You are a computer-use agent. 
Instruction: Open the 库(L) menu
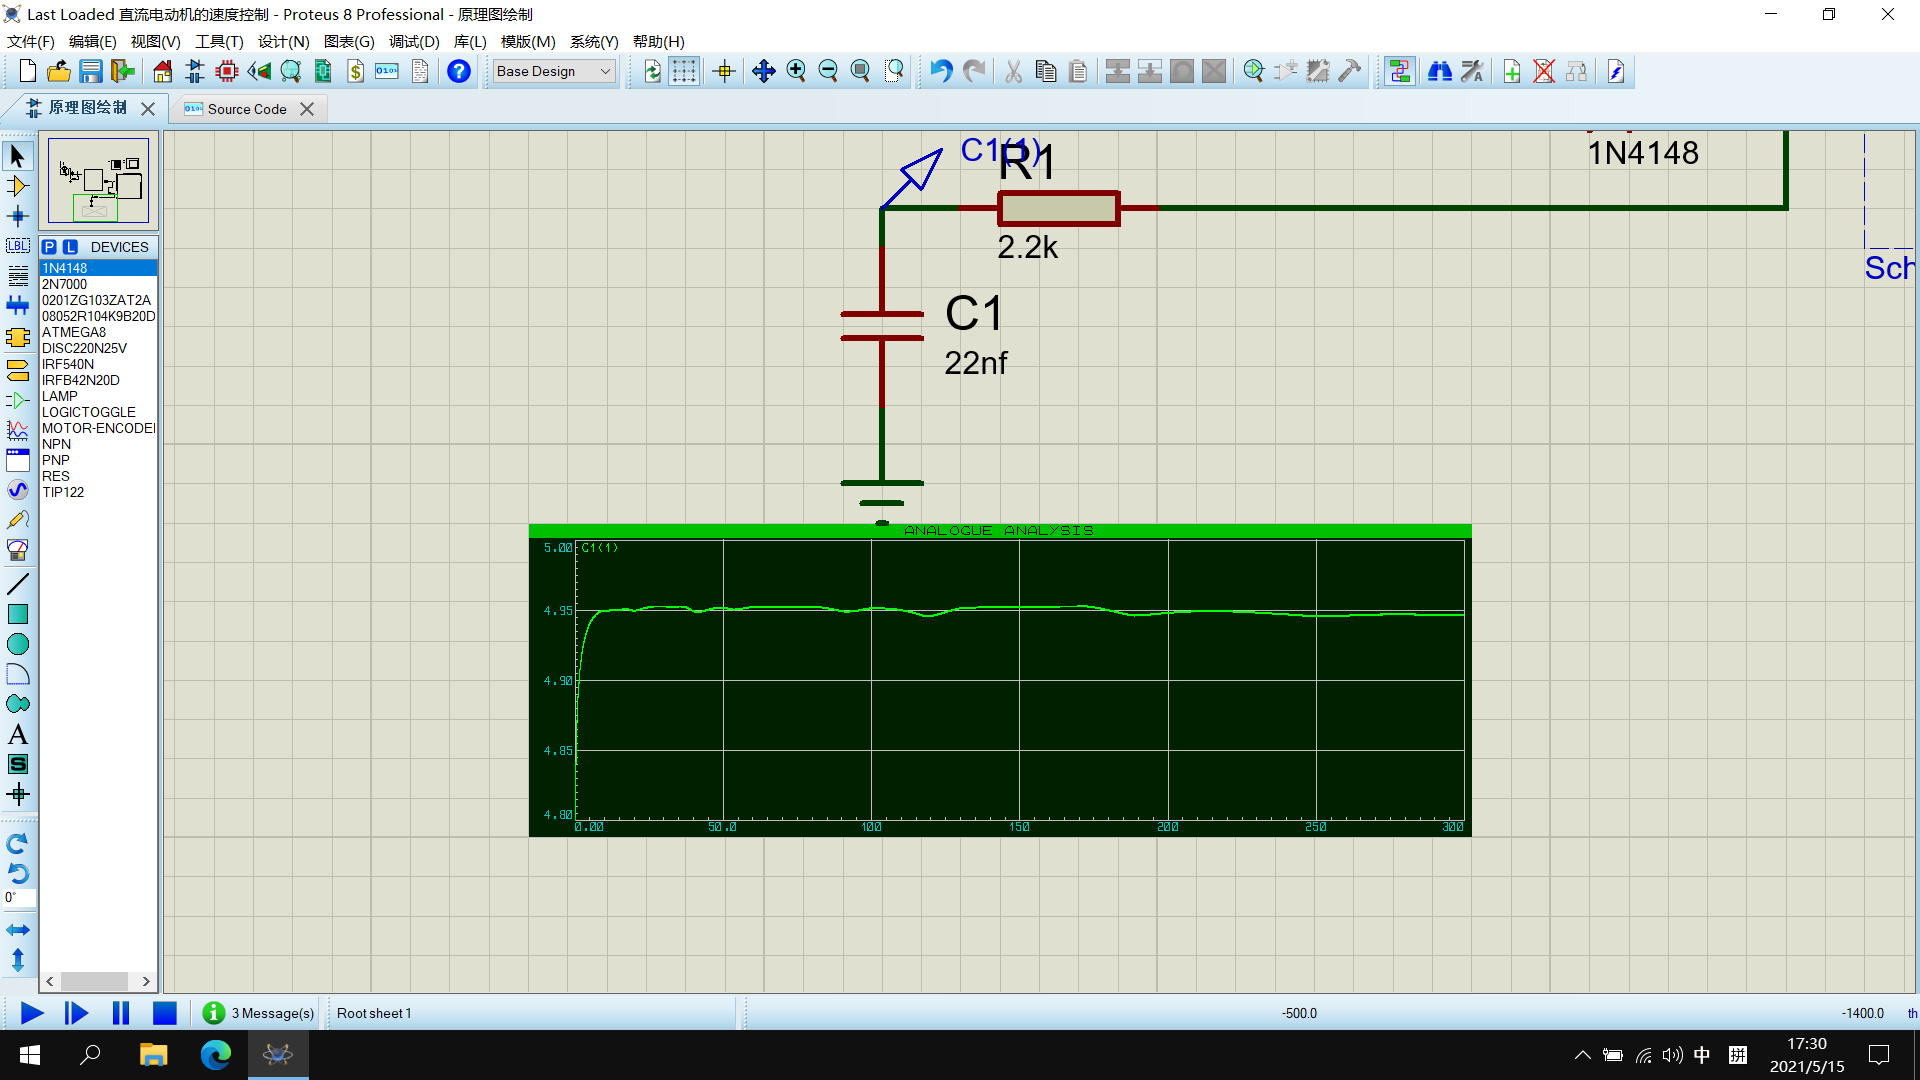(470, 42)
